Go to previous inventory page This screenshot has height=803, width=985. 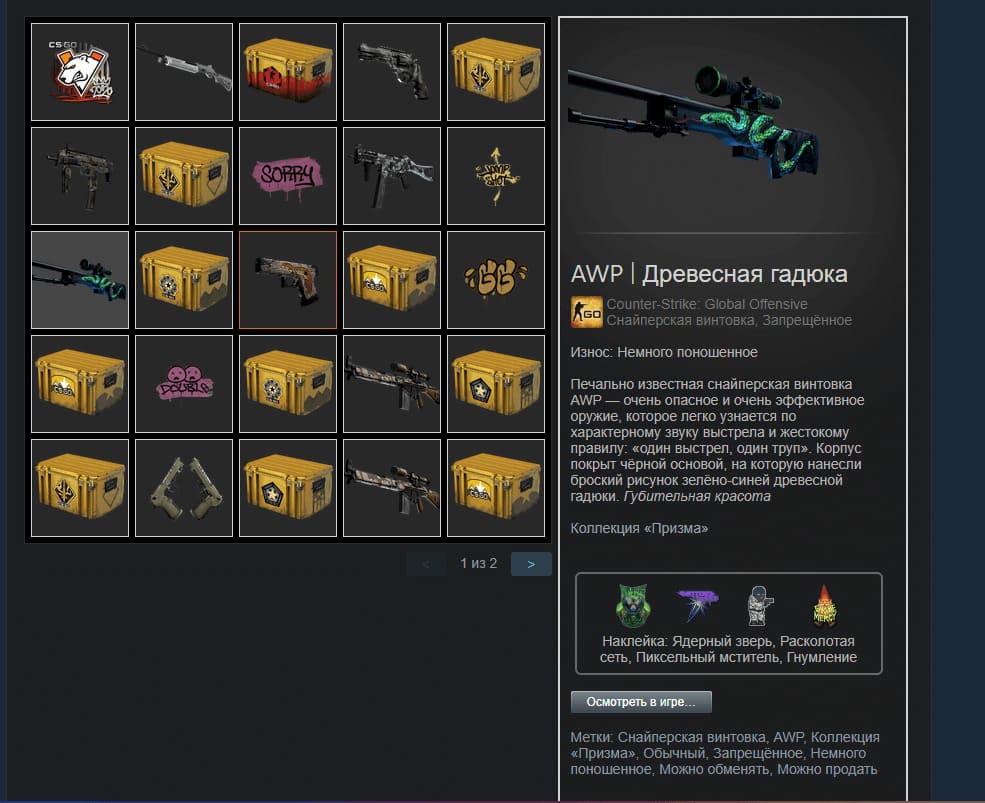coord(426,564)
